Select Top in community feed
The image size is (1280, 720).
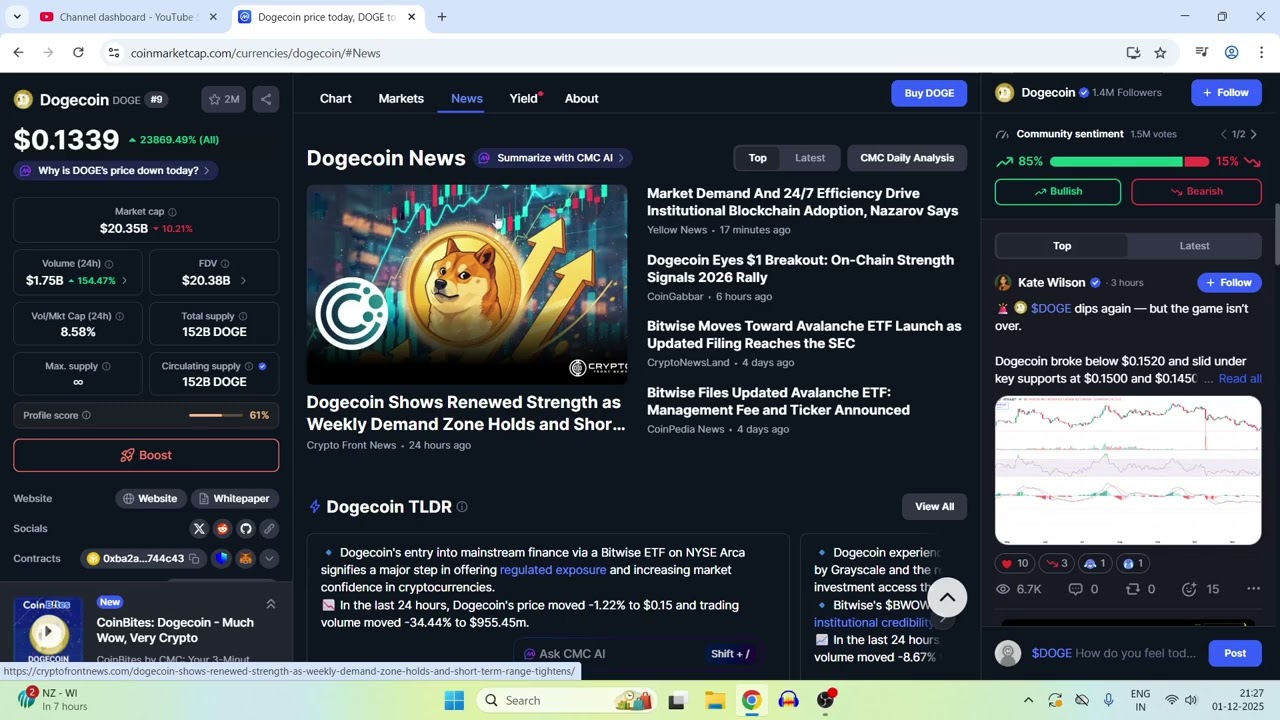pyautogui.click(x=1062, y=246)
